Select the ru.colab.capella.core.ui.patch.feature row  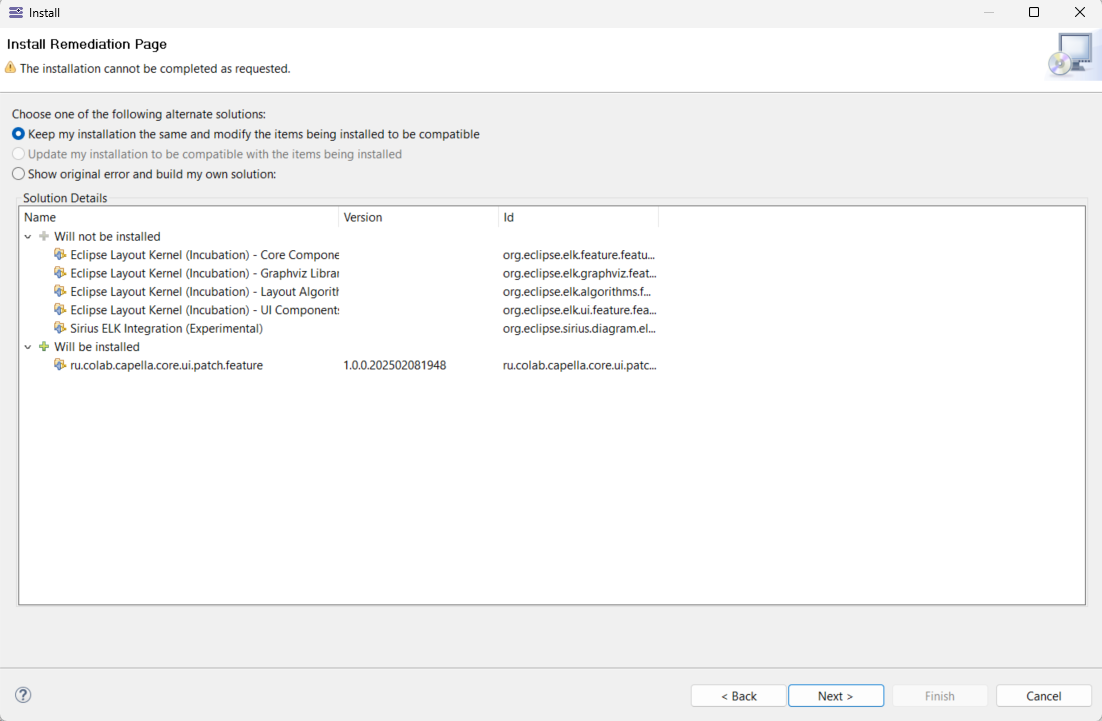pyautogui.click(x=166, y=365)
